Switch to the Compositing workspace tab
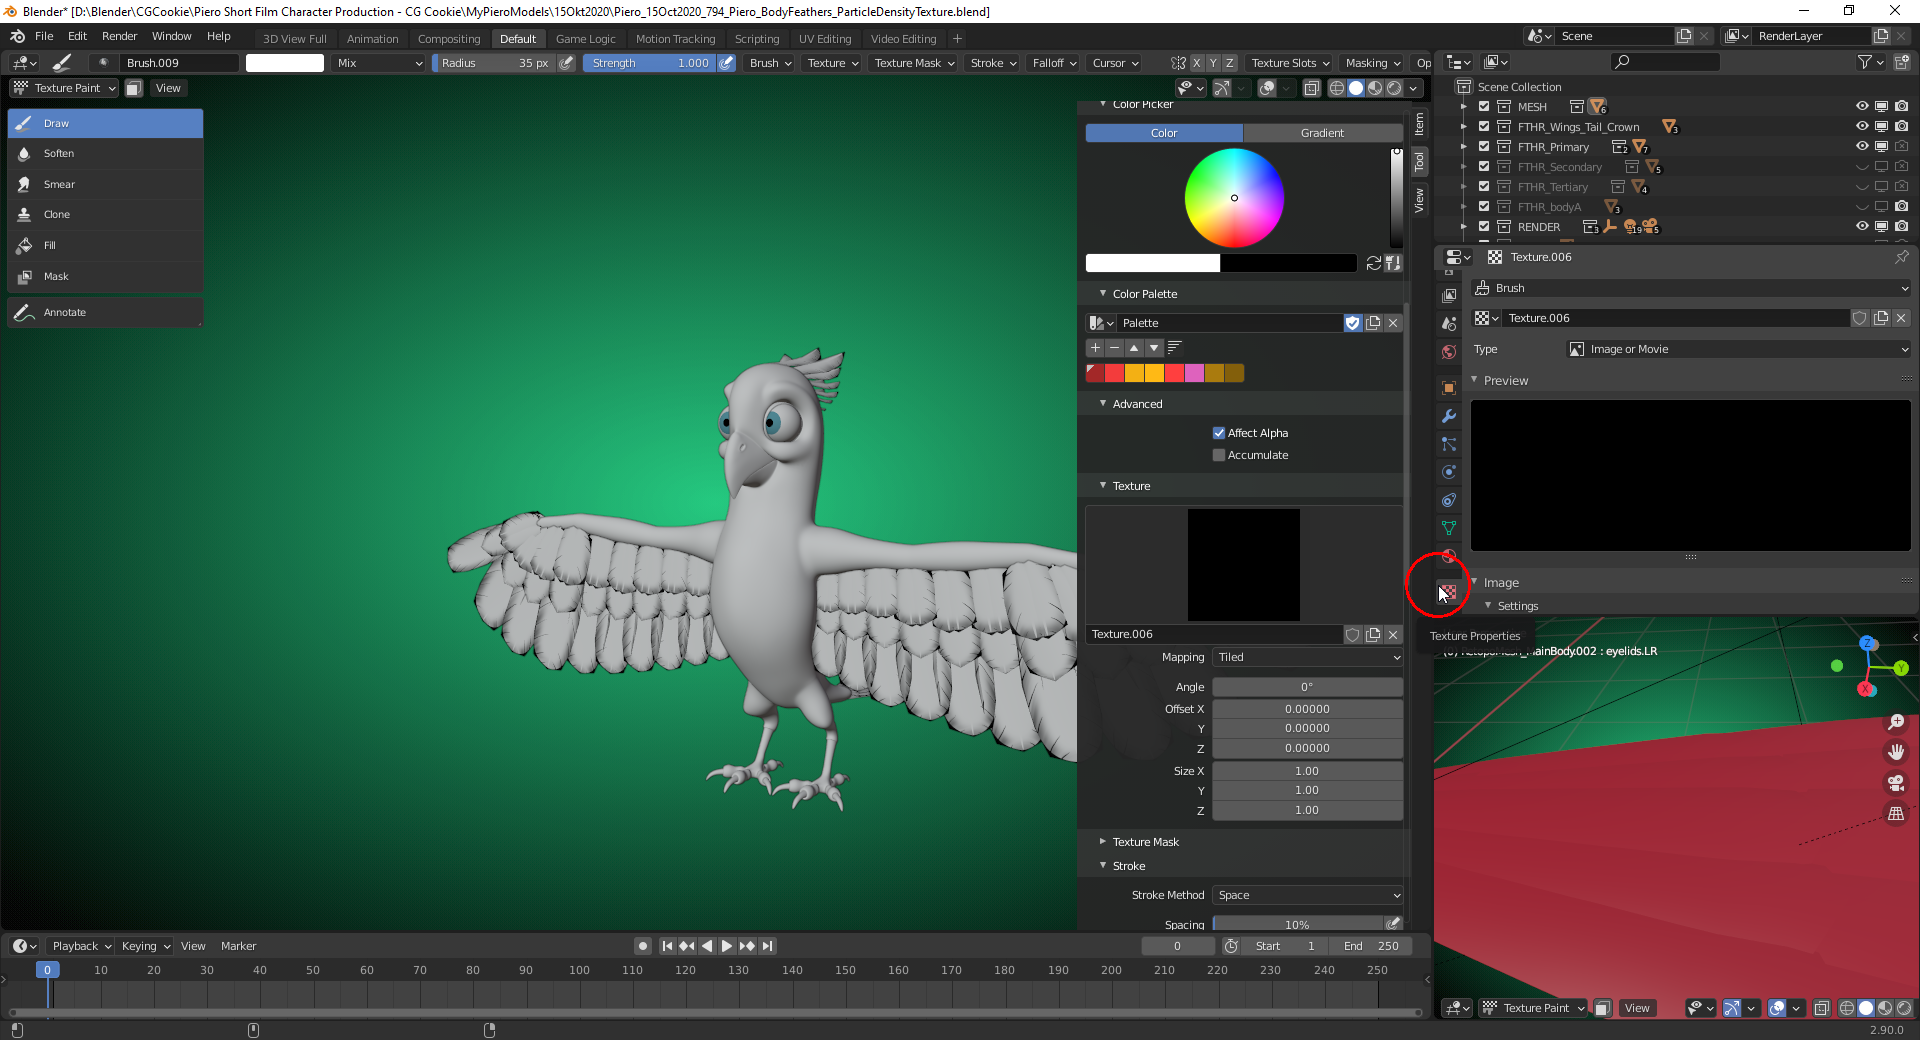Image resolution: width=1920 pixels, height=1040 pixels. coord(449,39)
